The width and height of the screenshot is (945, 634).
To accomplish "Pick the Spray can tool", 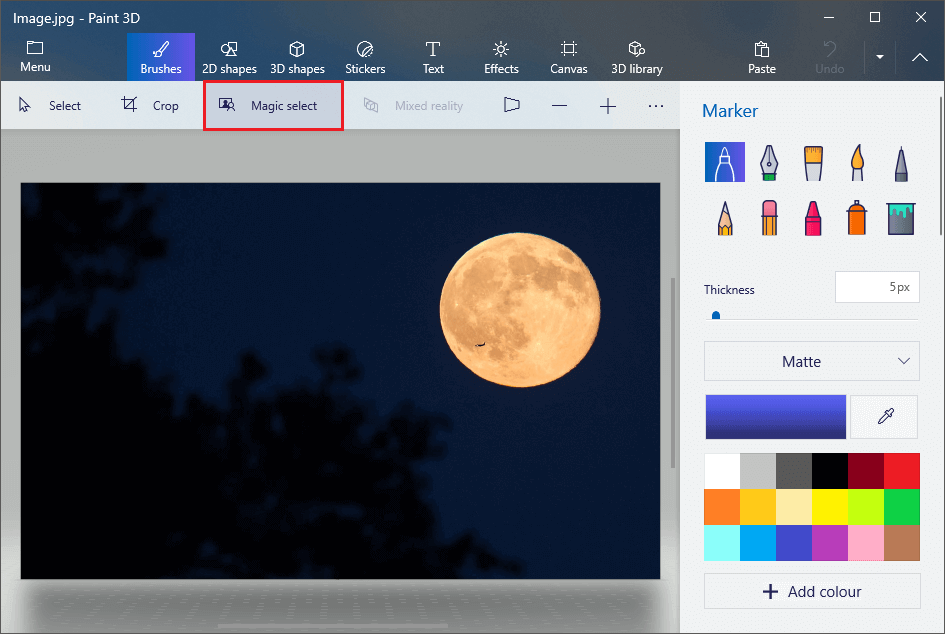I will pos(857,217).
